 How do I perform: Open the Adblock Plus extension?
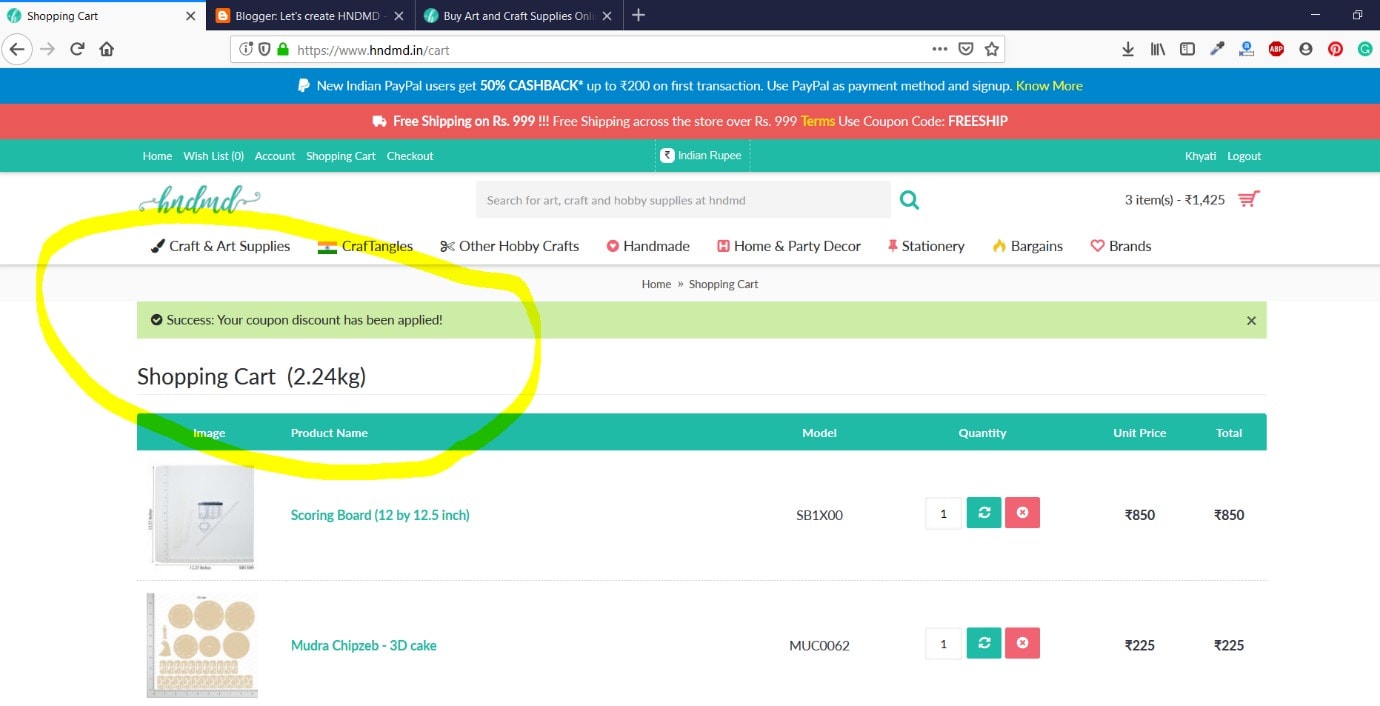[x=1276, y=49]
